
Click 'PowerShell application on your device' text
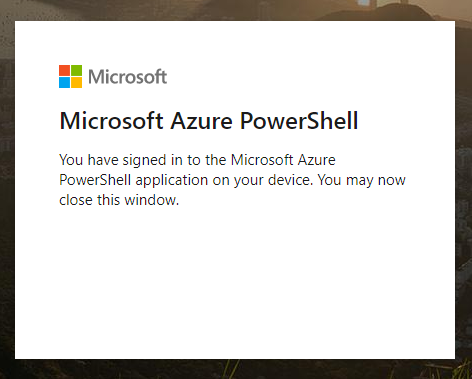tap(186, 180)
